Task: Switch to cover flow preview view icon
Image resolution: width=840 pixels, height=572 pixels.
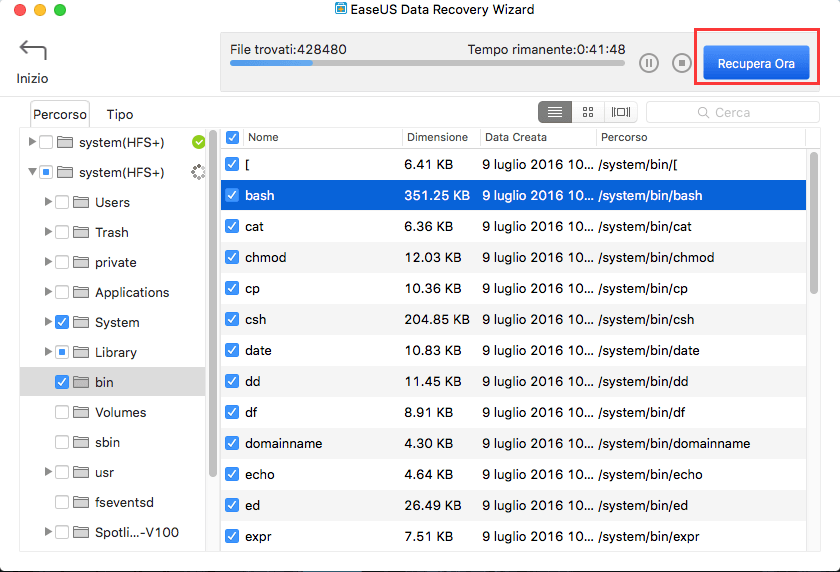Action: (621, 112)
